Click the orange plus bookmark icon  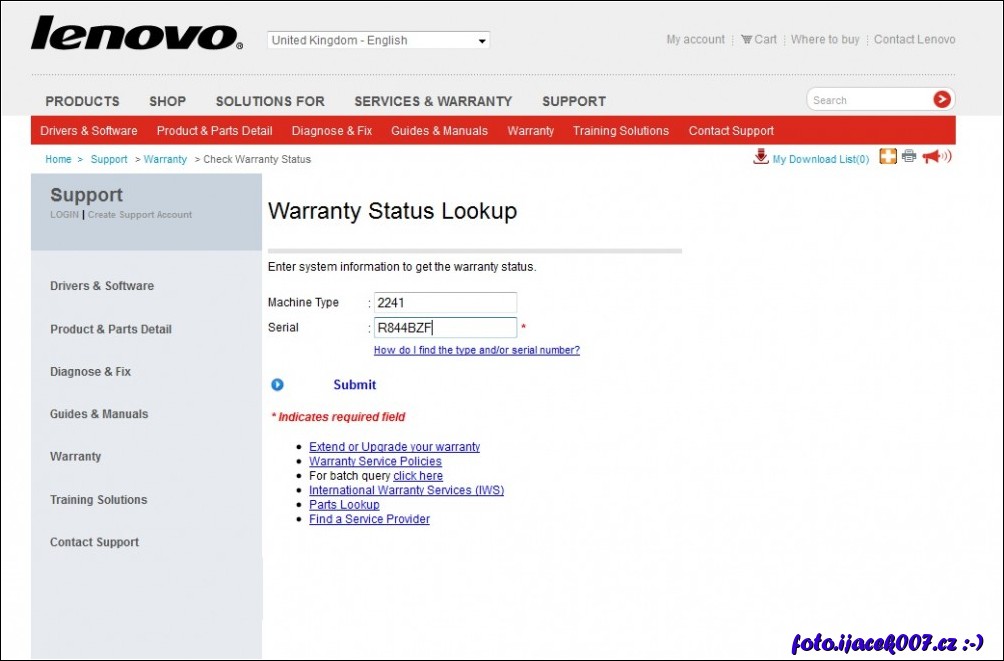tap(888, 156)
